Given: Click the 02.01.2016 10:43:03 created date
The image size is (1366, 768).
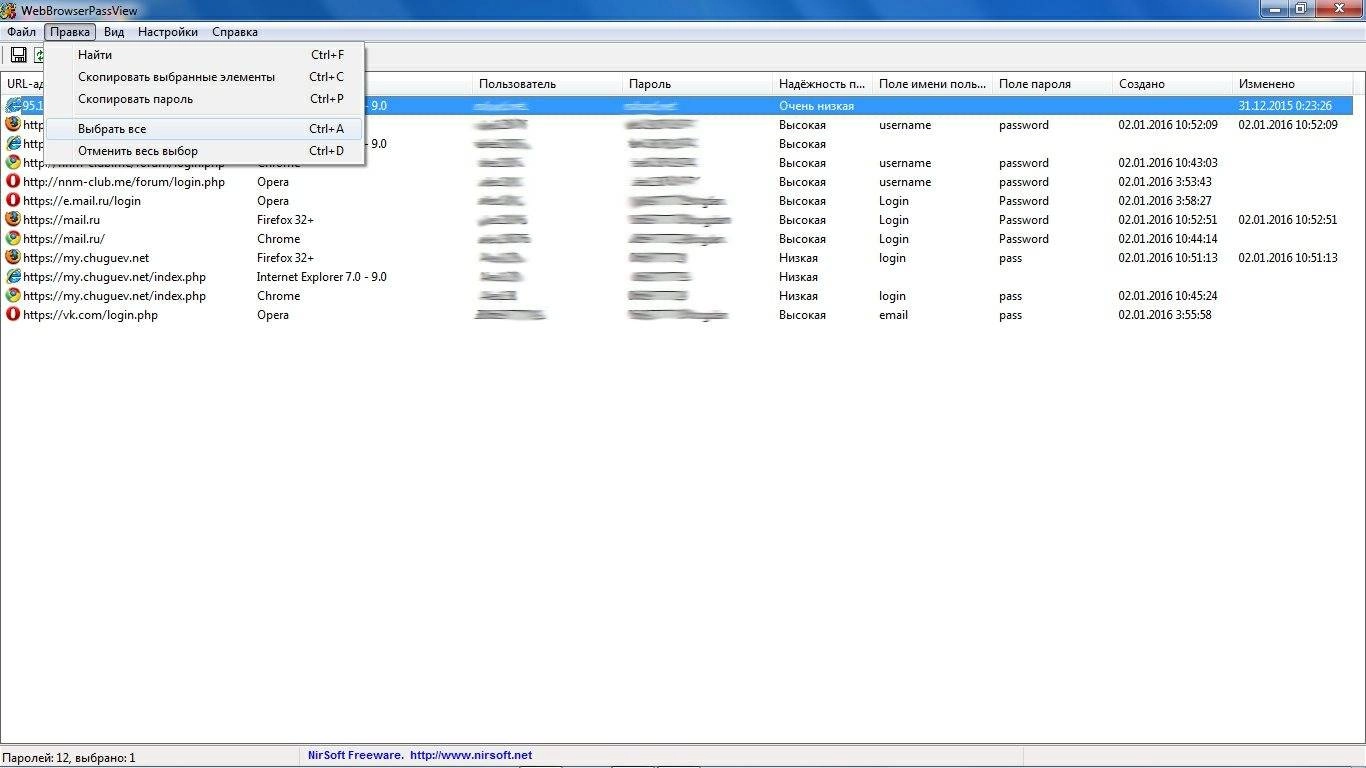Looking at the screenshot, I should (1168, 163).
